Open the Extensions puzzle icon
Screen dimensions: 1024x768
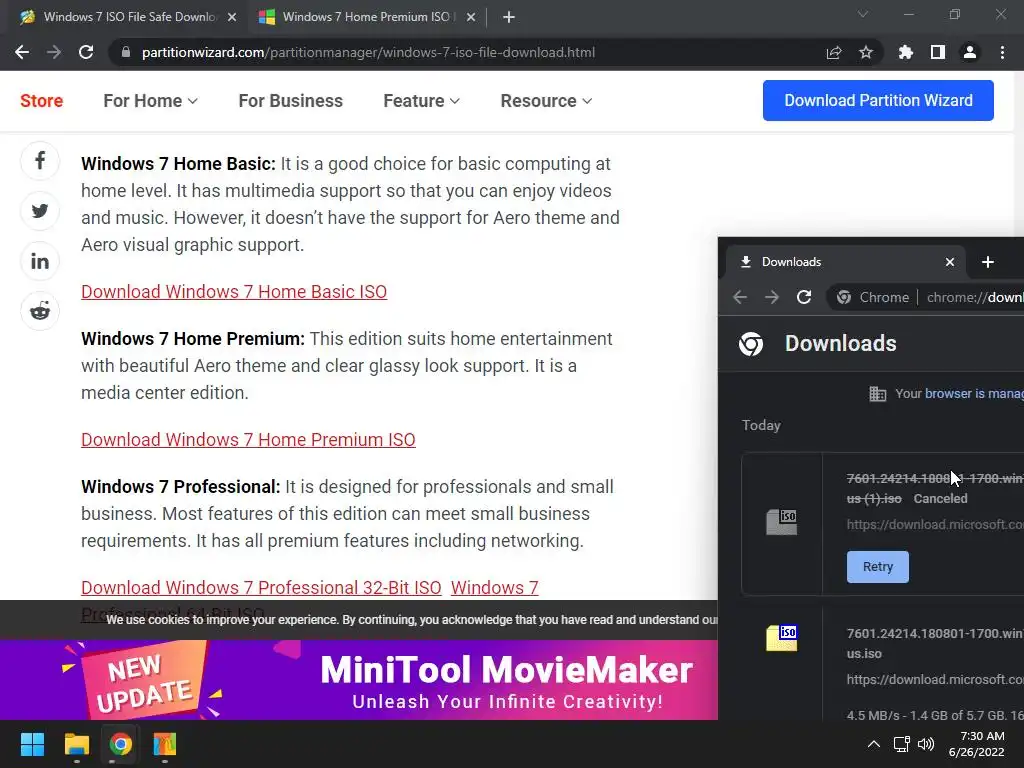click(x=905, y=52)
